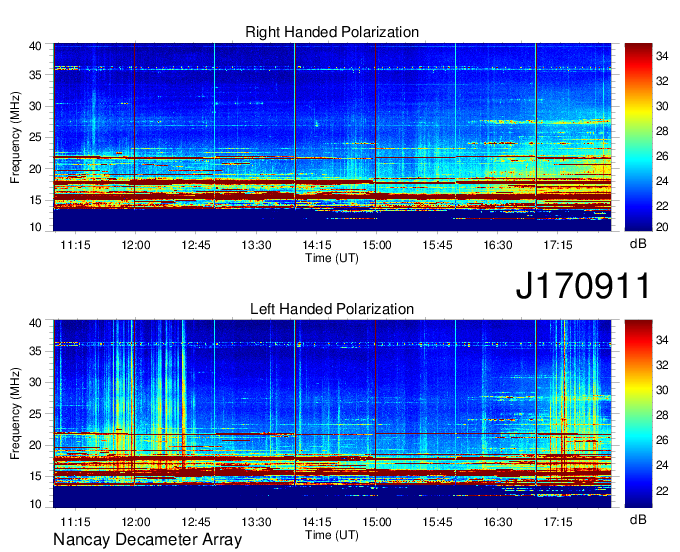The height and width of the screenshot is (552, 680).
Task: Click 'Frequency (MHz)' axis label of Right Handed plot
Action: (x=15, y=137)
